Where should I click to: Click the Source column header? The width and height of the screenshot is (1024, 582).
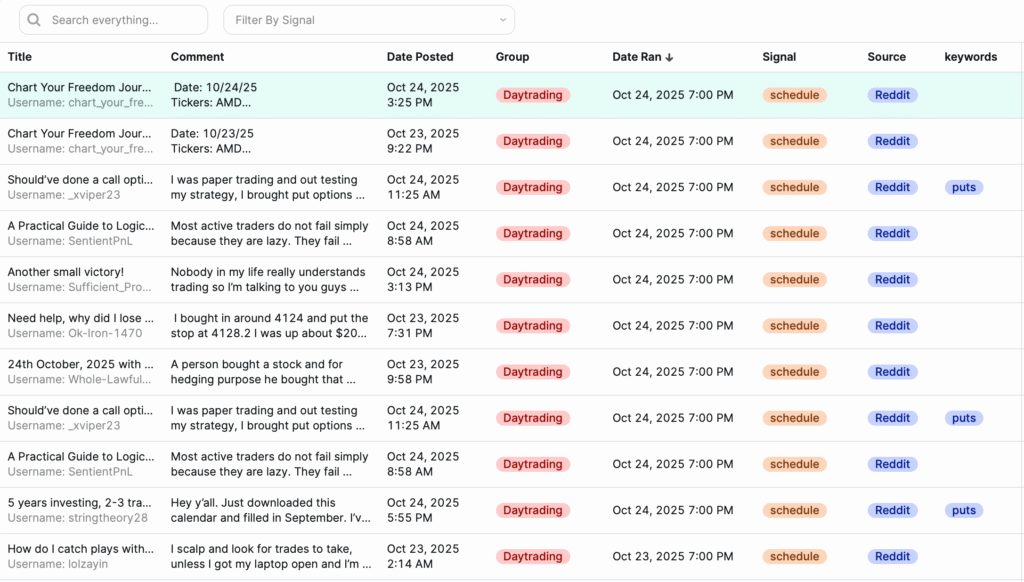pyautogui.click(x=886, y=57)
